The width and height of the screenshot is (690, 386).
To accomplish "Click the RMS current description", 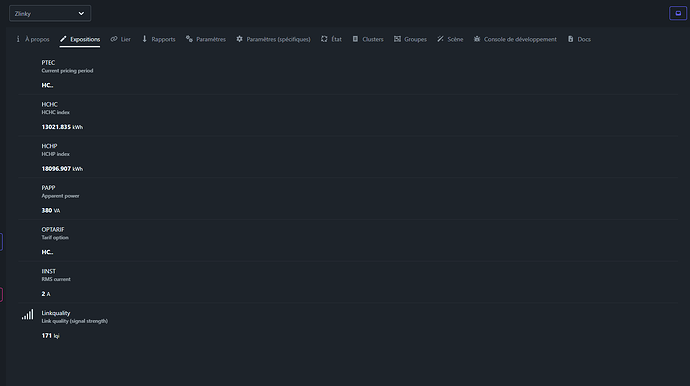I will tap(56, 279).
